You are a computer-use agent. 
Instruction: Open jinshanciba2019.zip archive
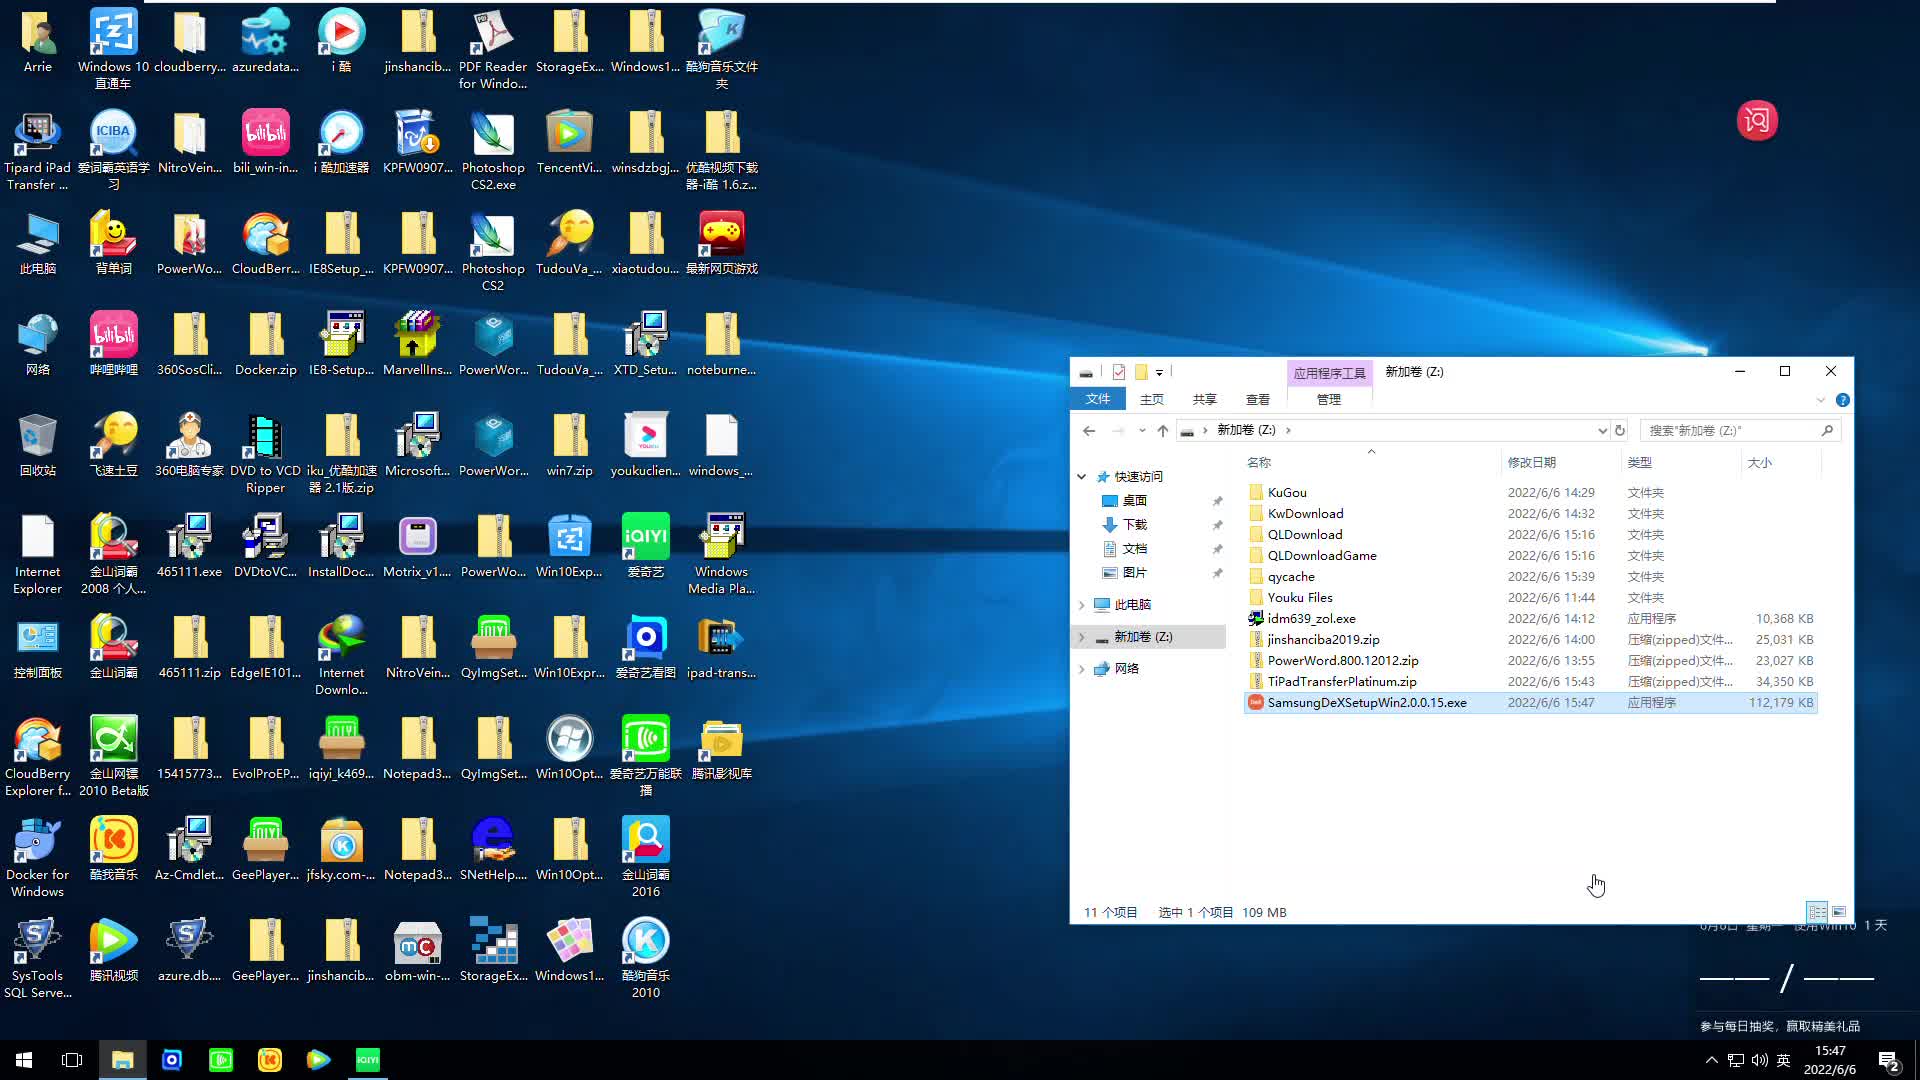1323,640
